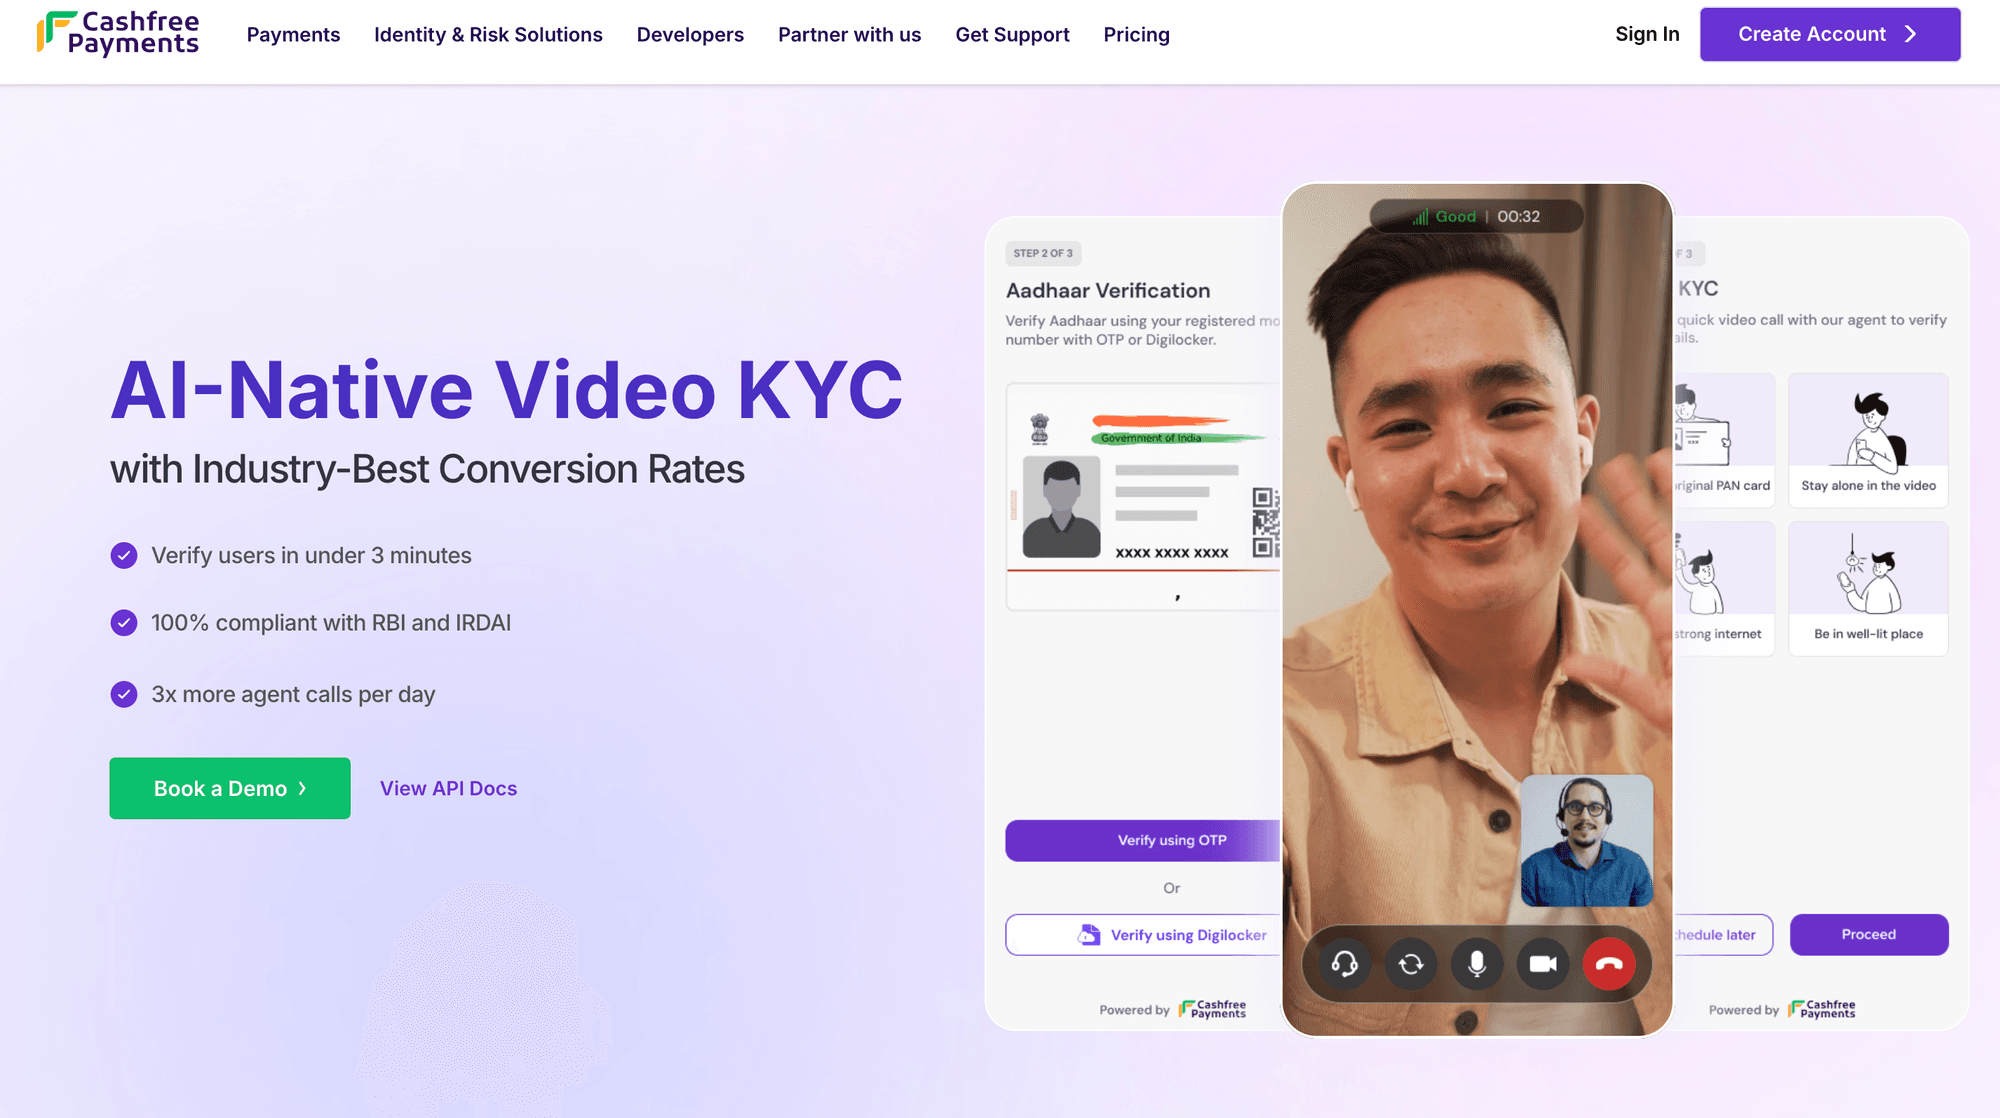Image resolution: width=2000 pixels, height=1118 pixels.
Task: Click the text '3x more agent calls per day'
Action: 293,694
